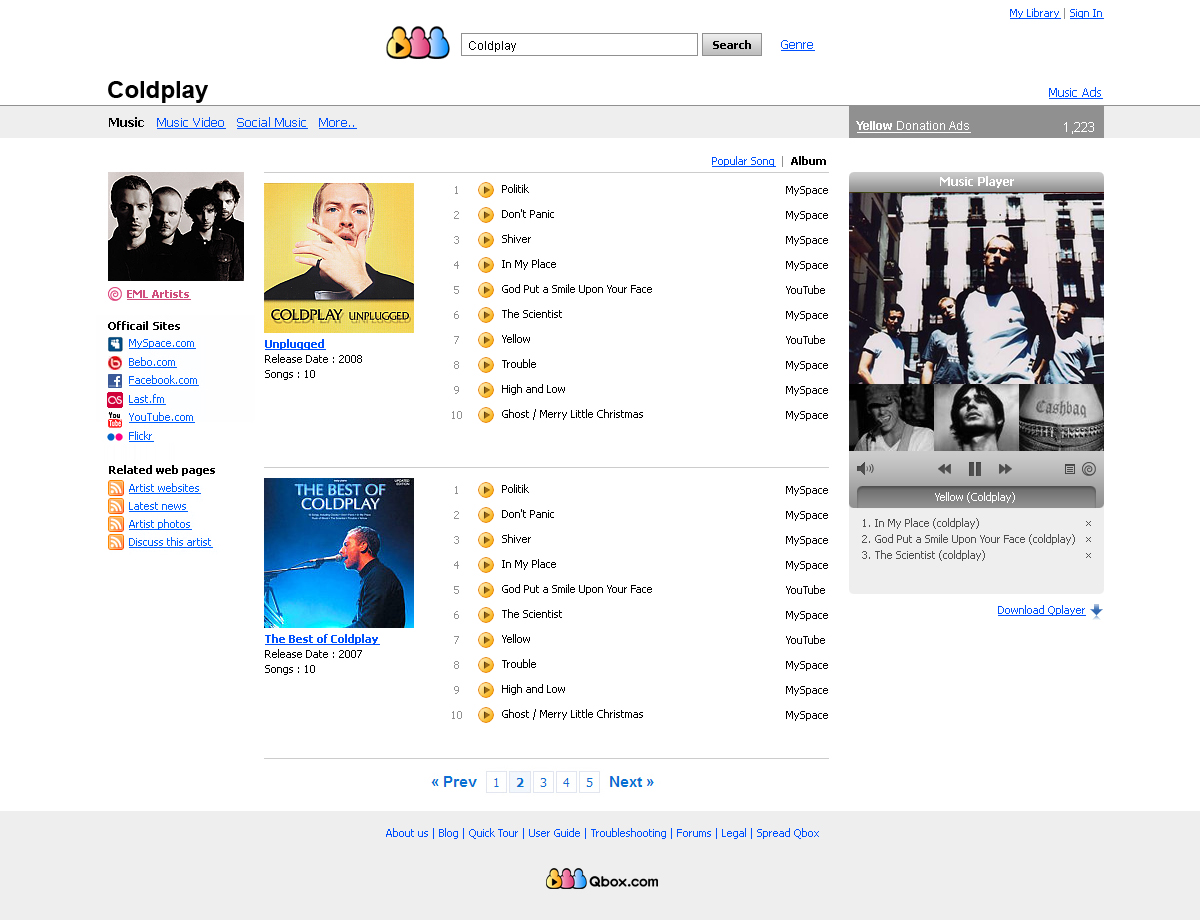The image size is (1200, 920).
Task: Click the YouTube site icon
Action: click(x=115, y=418)
